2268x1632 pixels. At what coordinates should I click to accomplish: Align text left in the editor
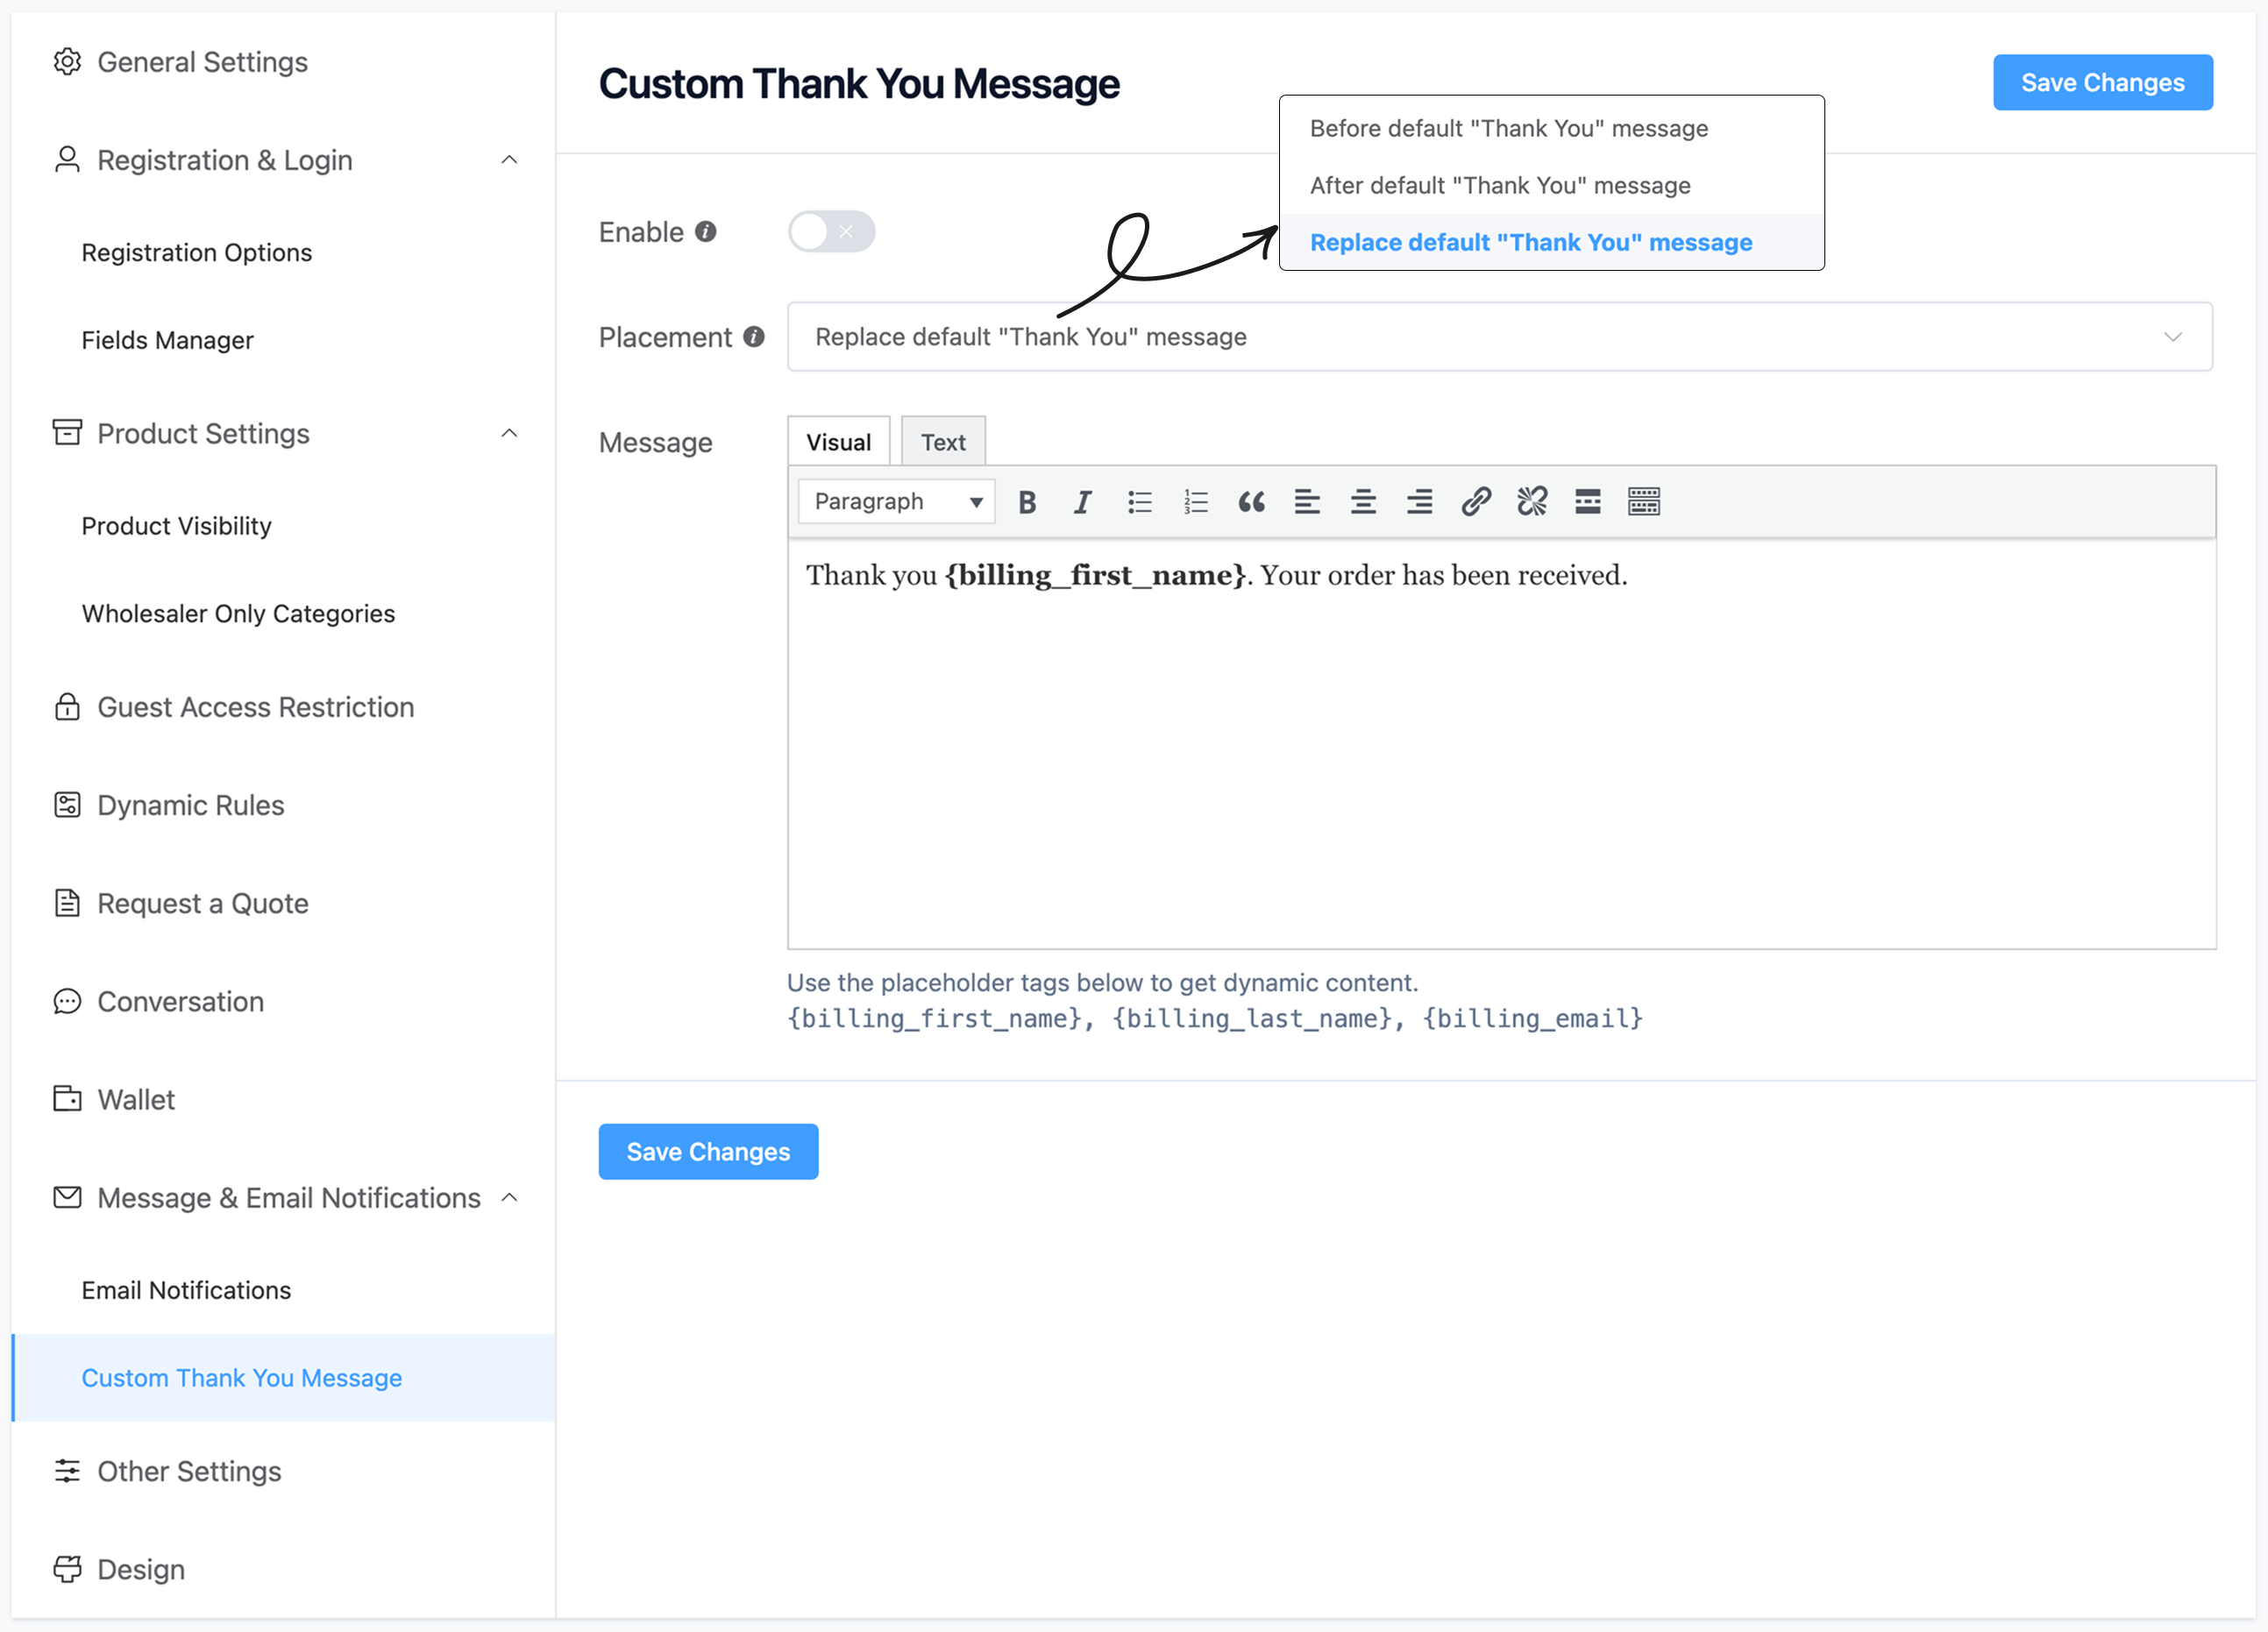pyautogui.click(x=1307, y=502)
